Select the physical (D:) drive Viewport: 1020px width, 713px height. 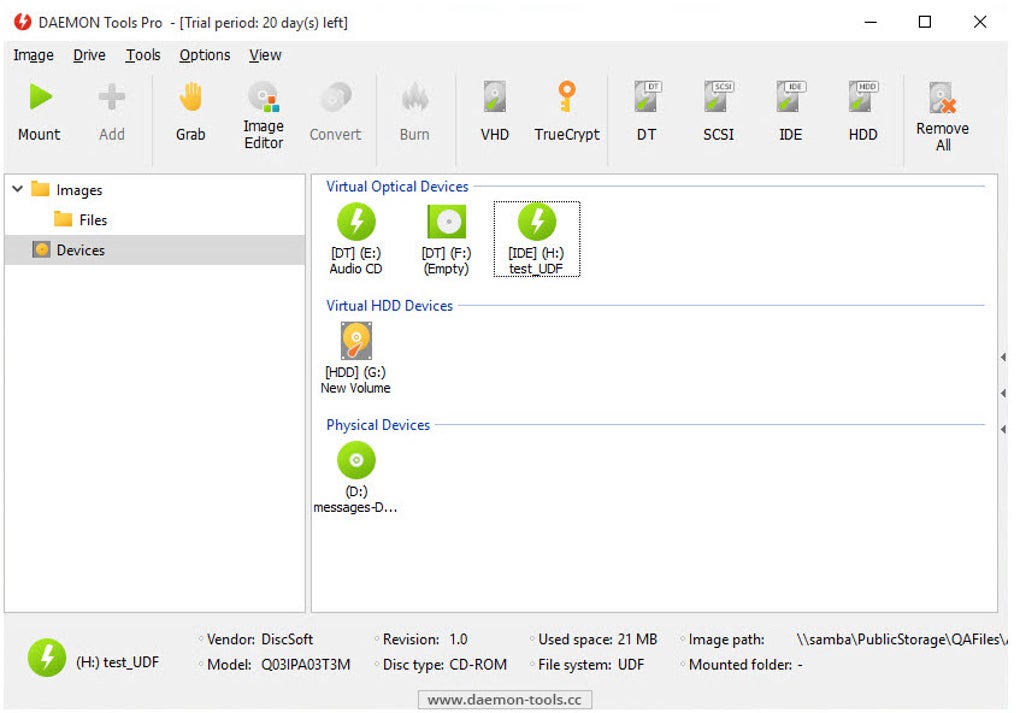point(356,478)
